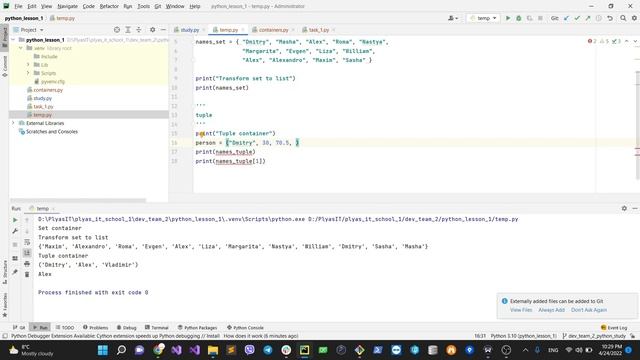
Task: Open Search Everywhere magnifier icon
Action: 623,18
